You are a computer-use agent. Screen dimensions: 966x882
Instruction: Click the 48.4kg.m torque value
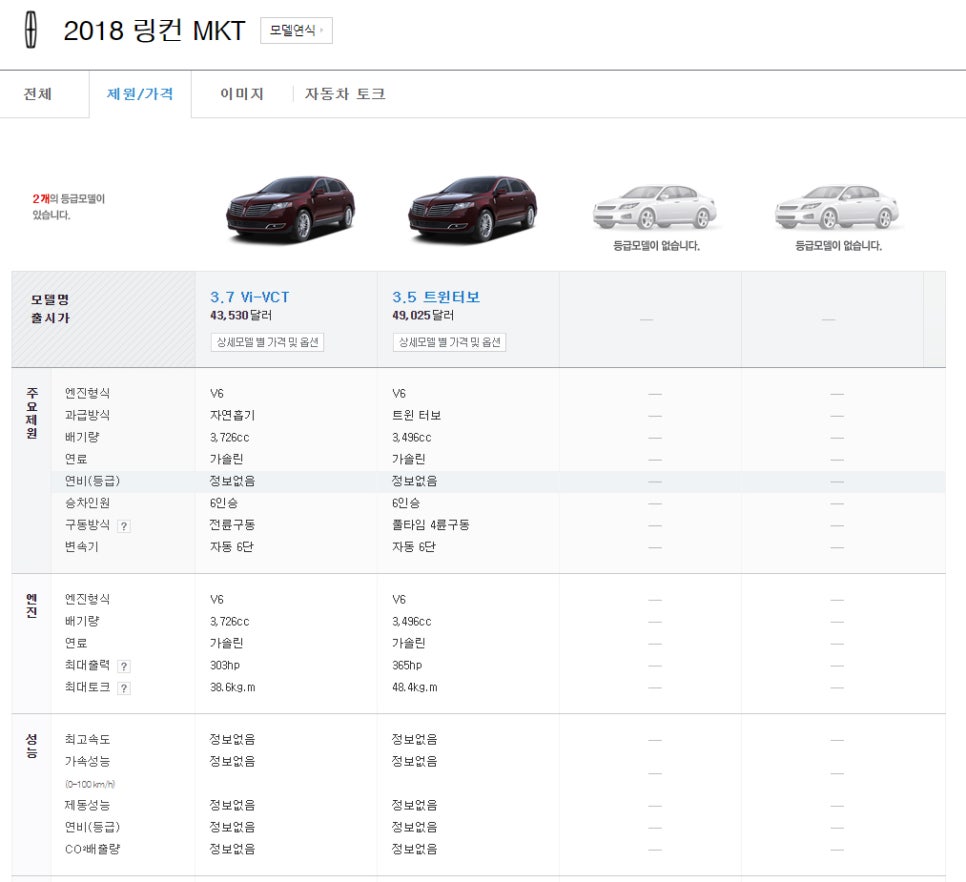[x=415, y=687]
